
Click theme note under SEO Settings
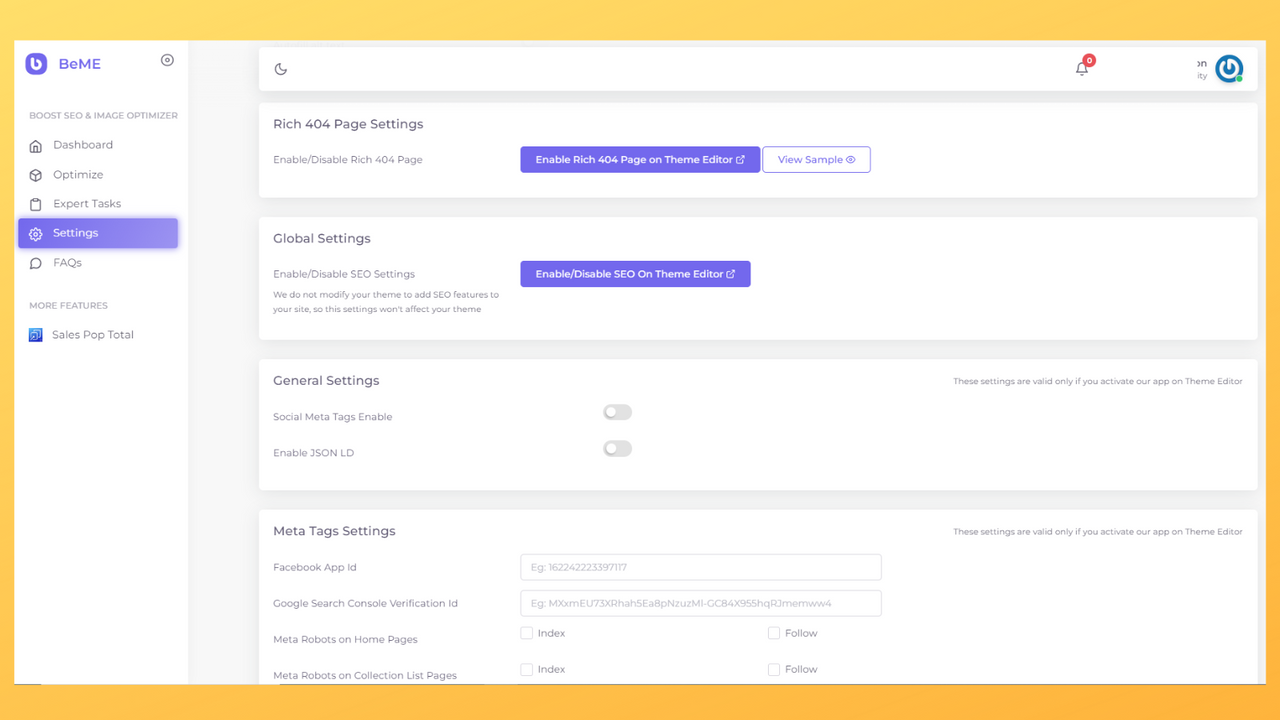[386, 302]
